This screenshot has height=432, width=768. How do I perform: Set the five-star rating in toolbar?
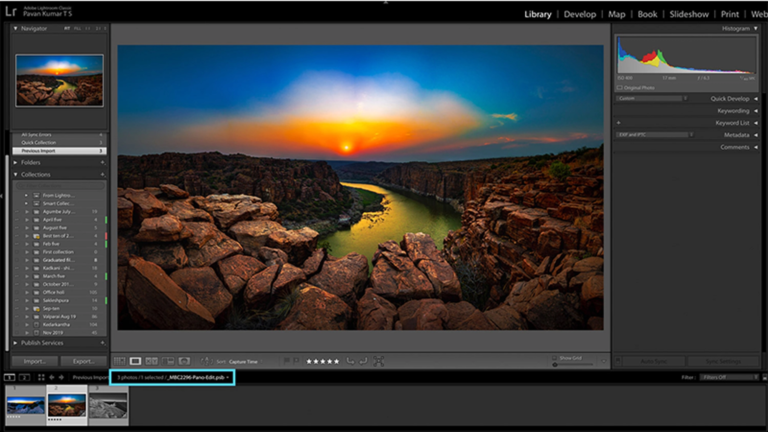click(x=322, y=361)
